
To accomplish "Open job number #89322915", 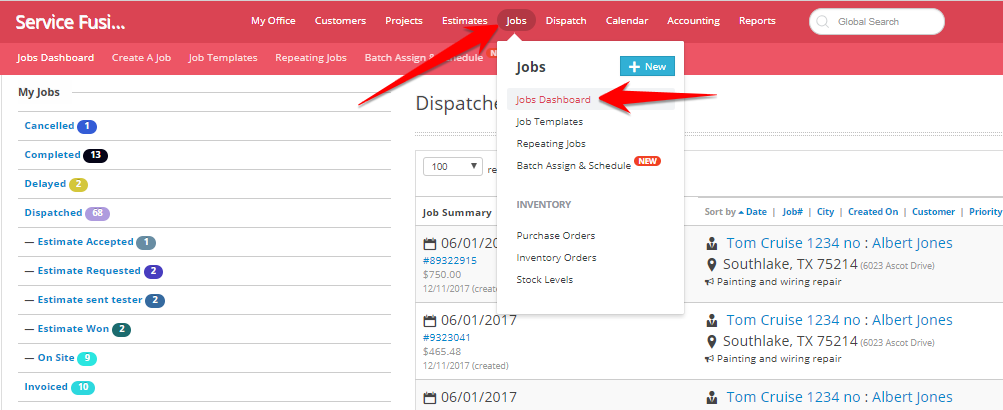I will pos(450,260).
